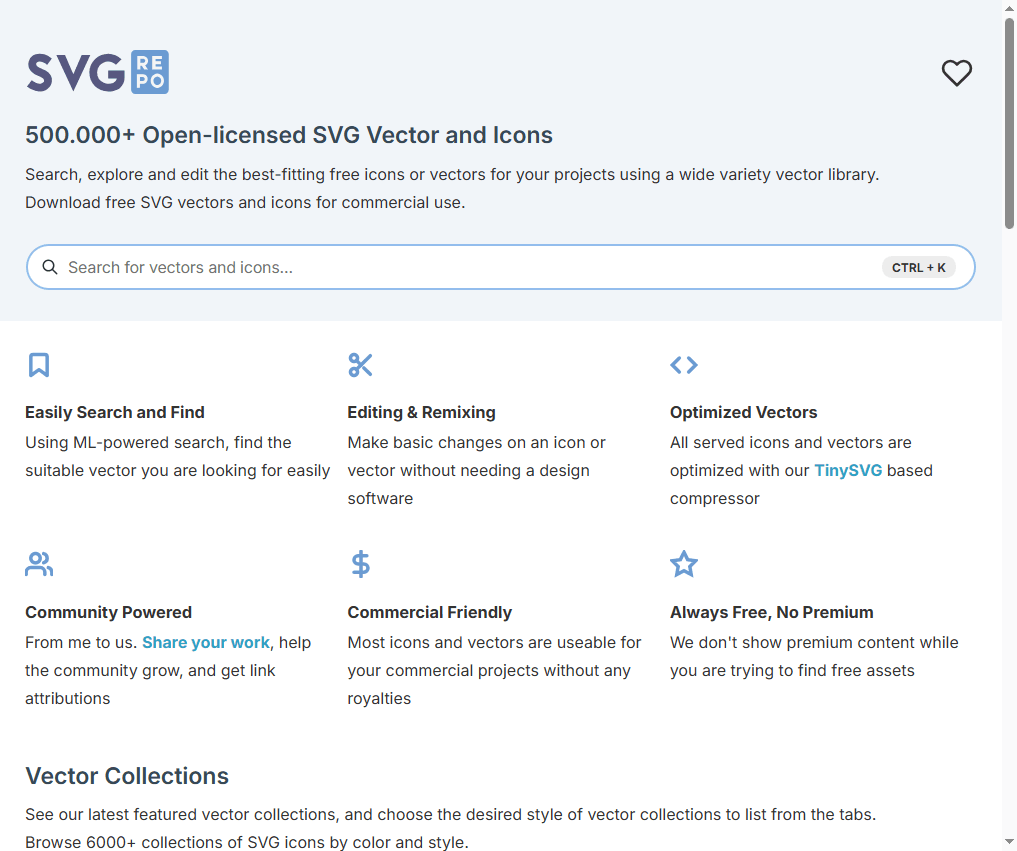The image size is (1017, 851).
Task: Click the people icon above Community Powered
Action: click(39, 564)
